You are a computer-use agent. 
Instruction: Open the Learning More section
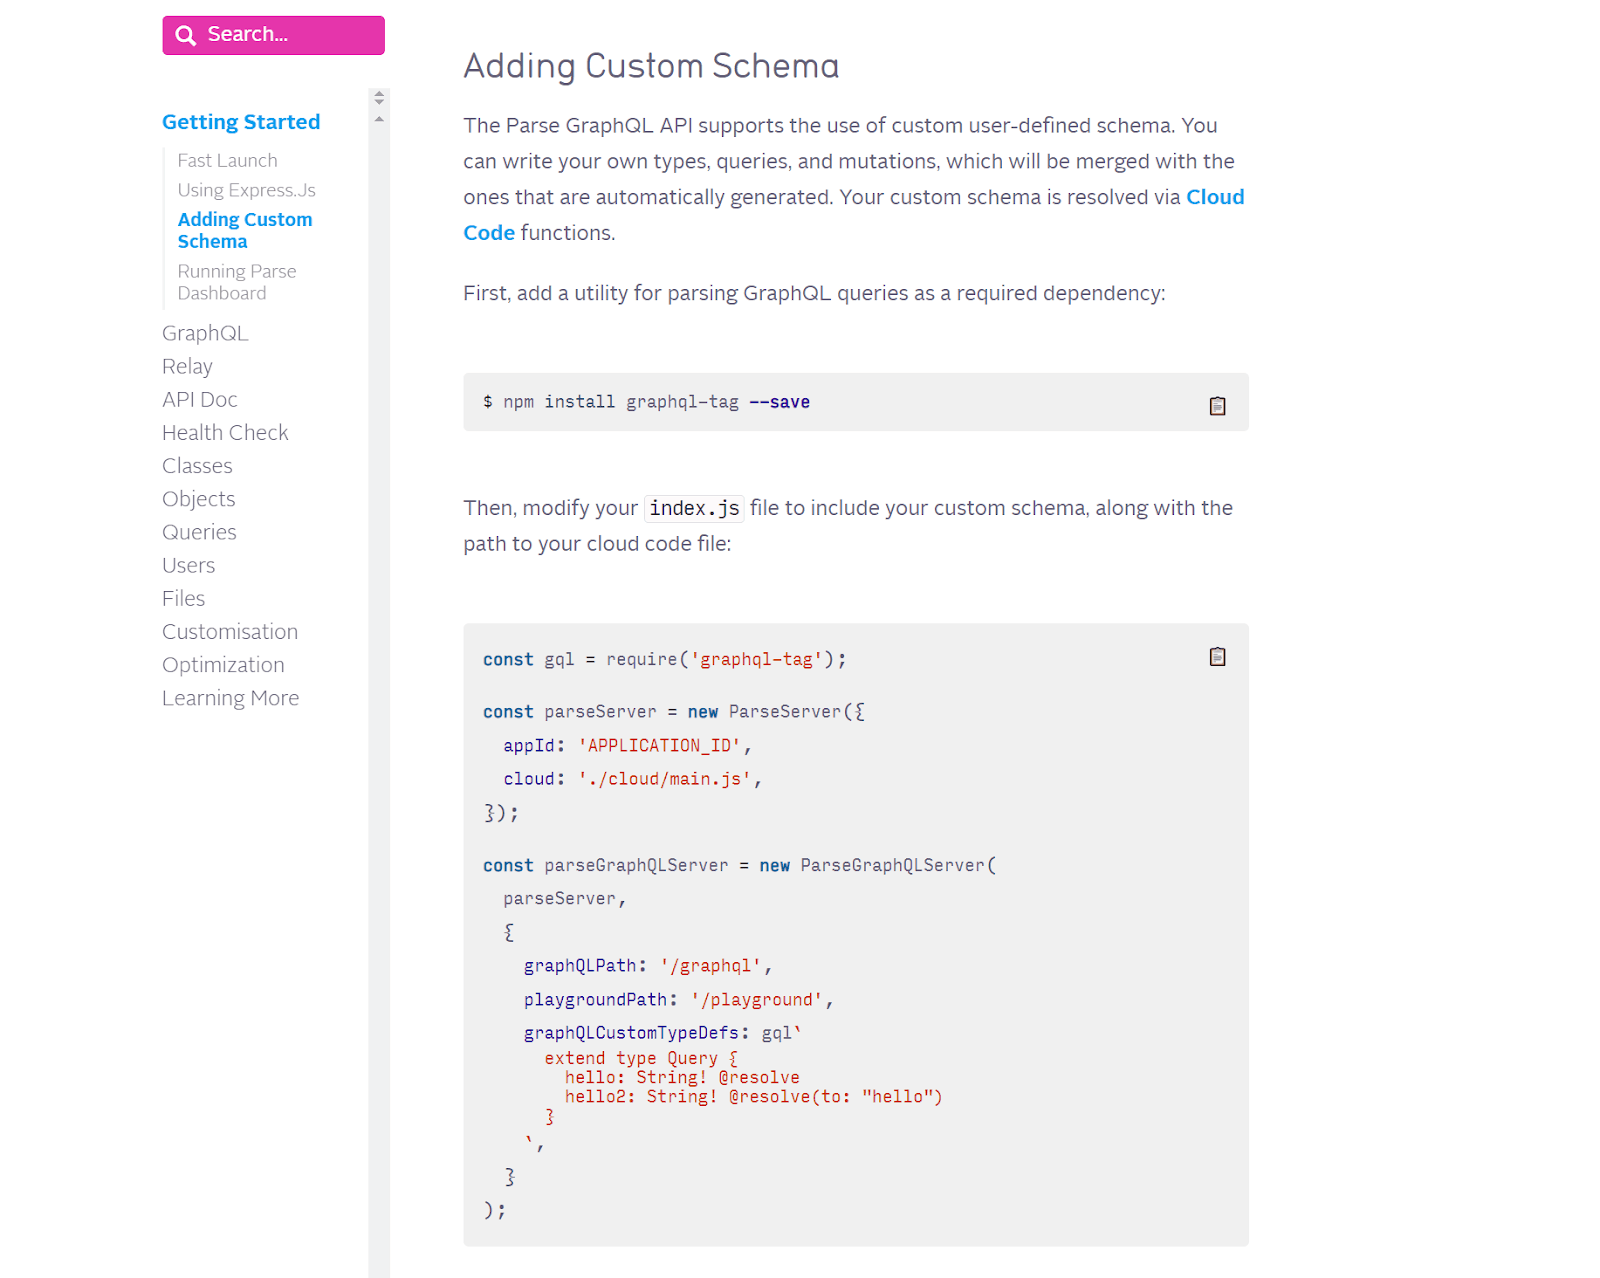coord(230,697)
